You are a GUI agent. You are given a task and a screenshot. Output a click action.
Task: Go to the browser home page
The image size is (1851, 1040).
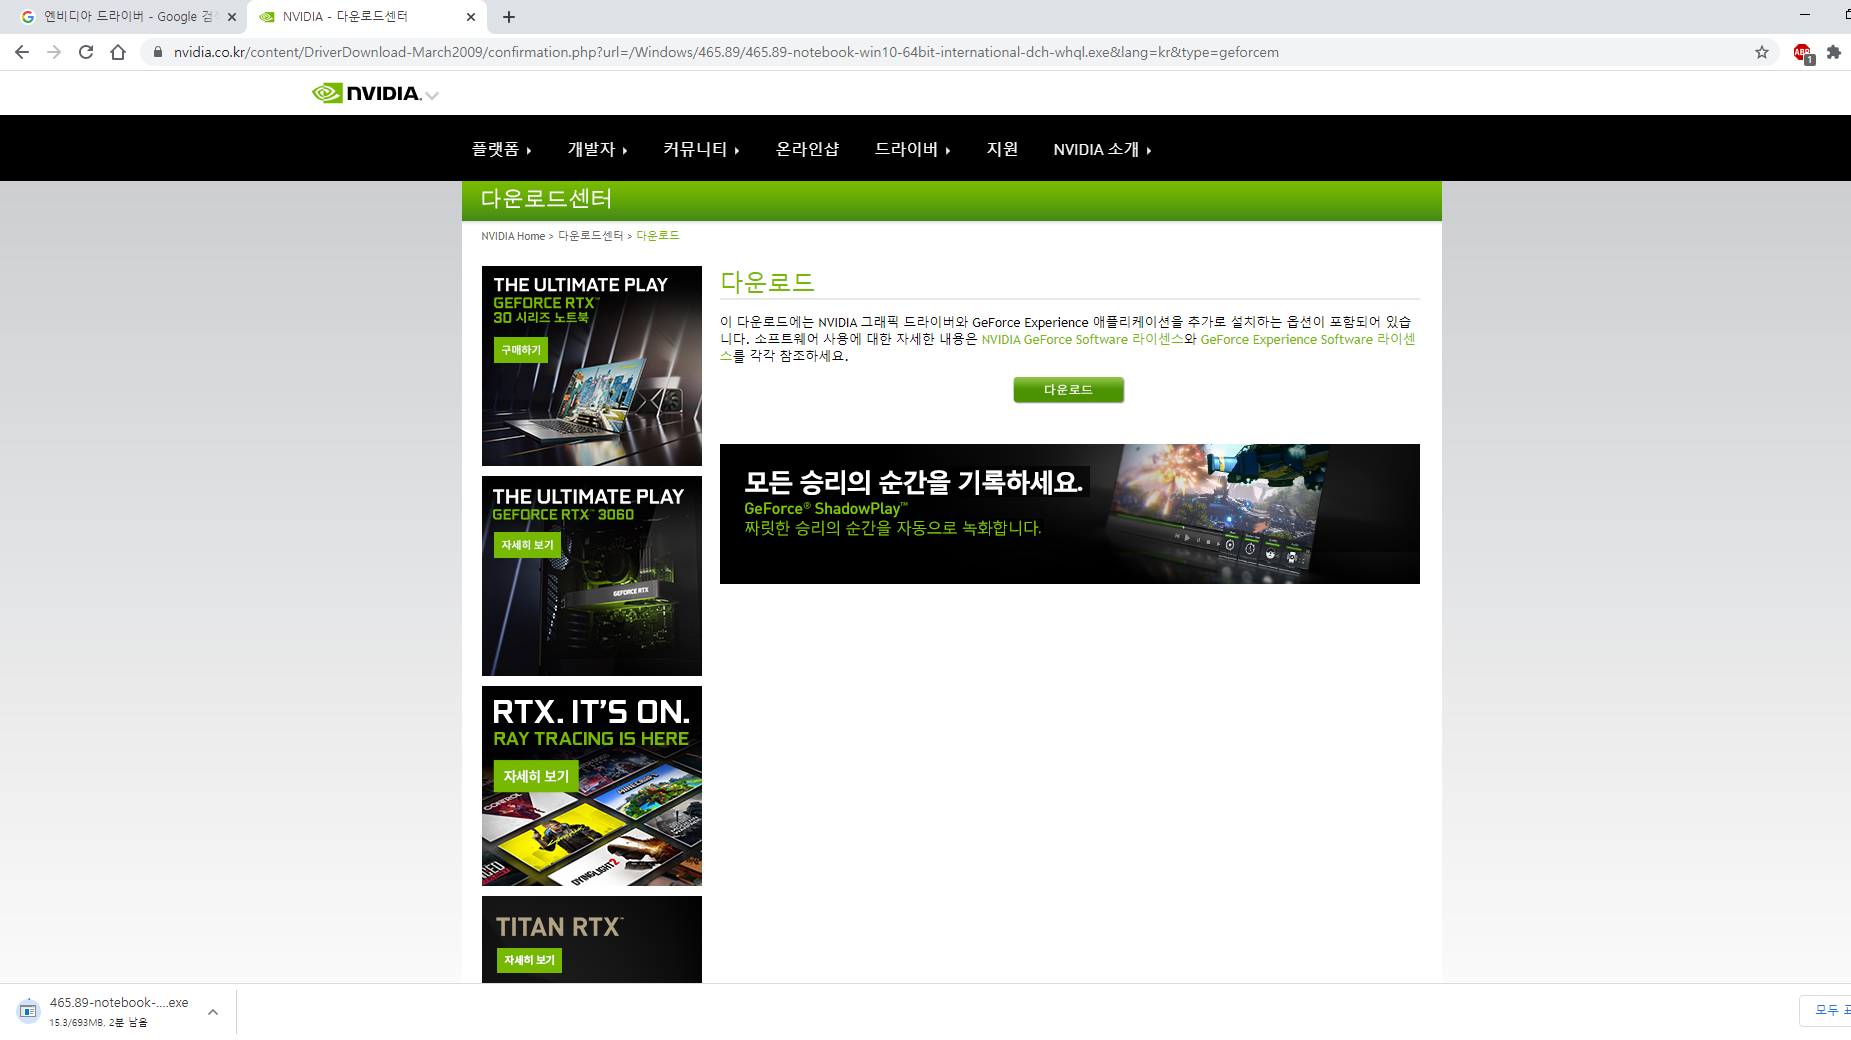pyautogui.click(x=118, y=52)
